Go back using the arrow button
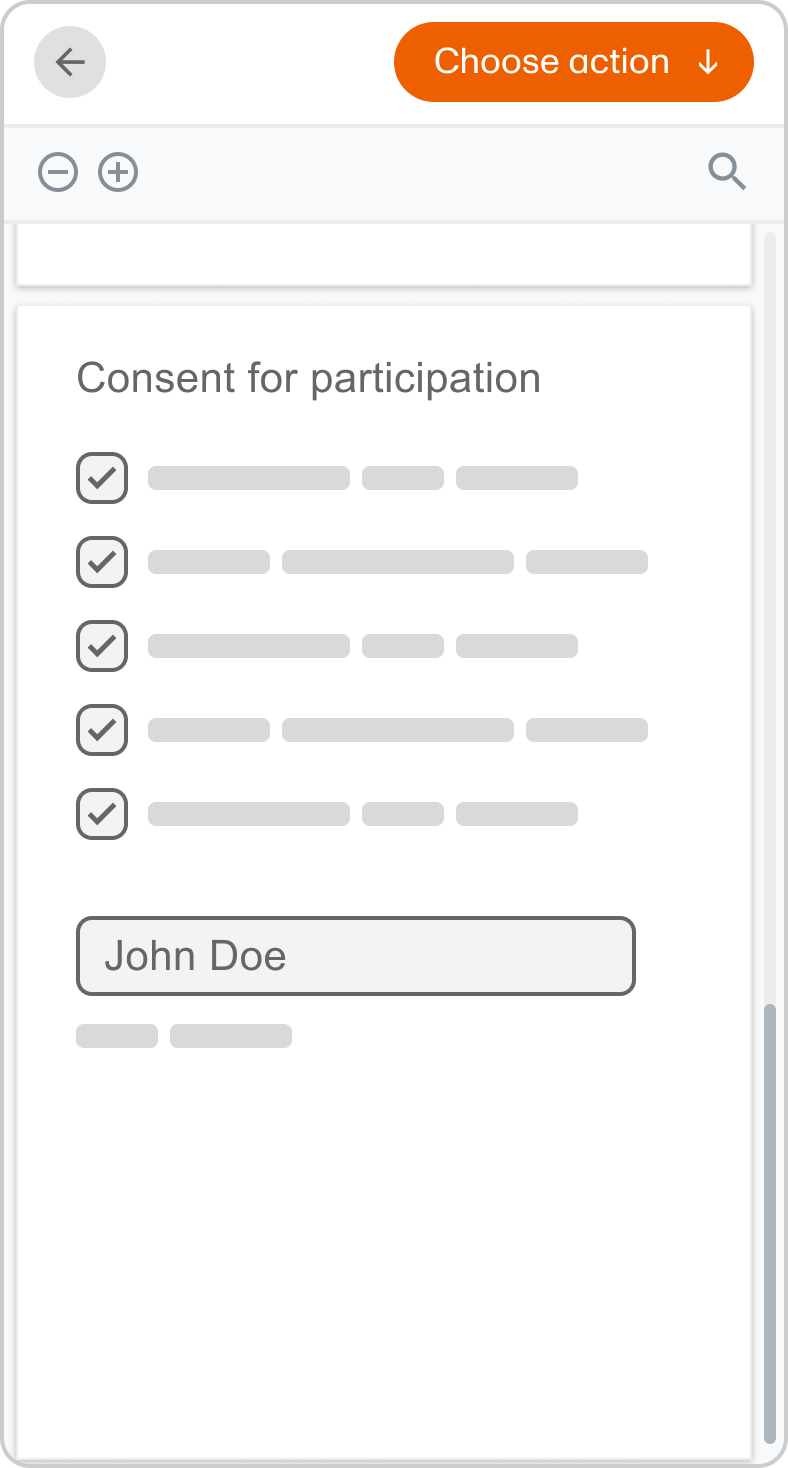Viewport: 788px width, 1468px height. [70, 62]
